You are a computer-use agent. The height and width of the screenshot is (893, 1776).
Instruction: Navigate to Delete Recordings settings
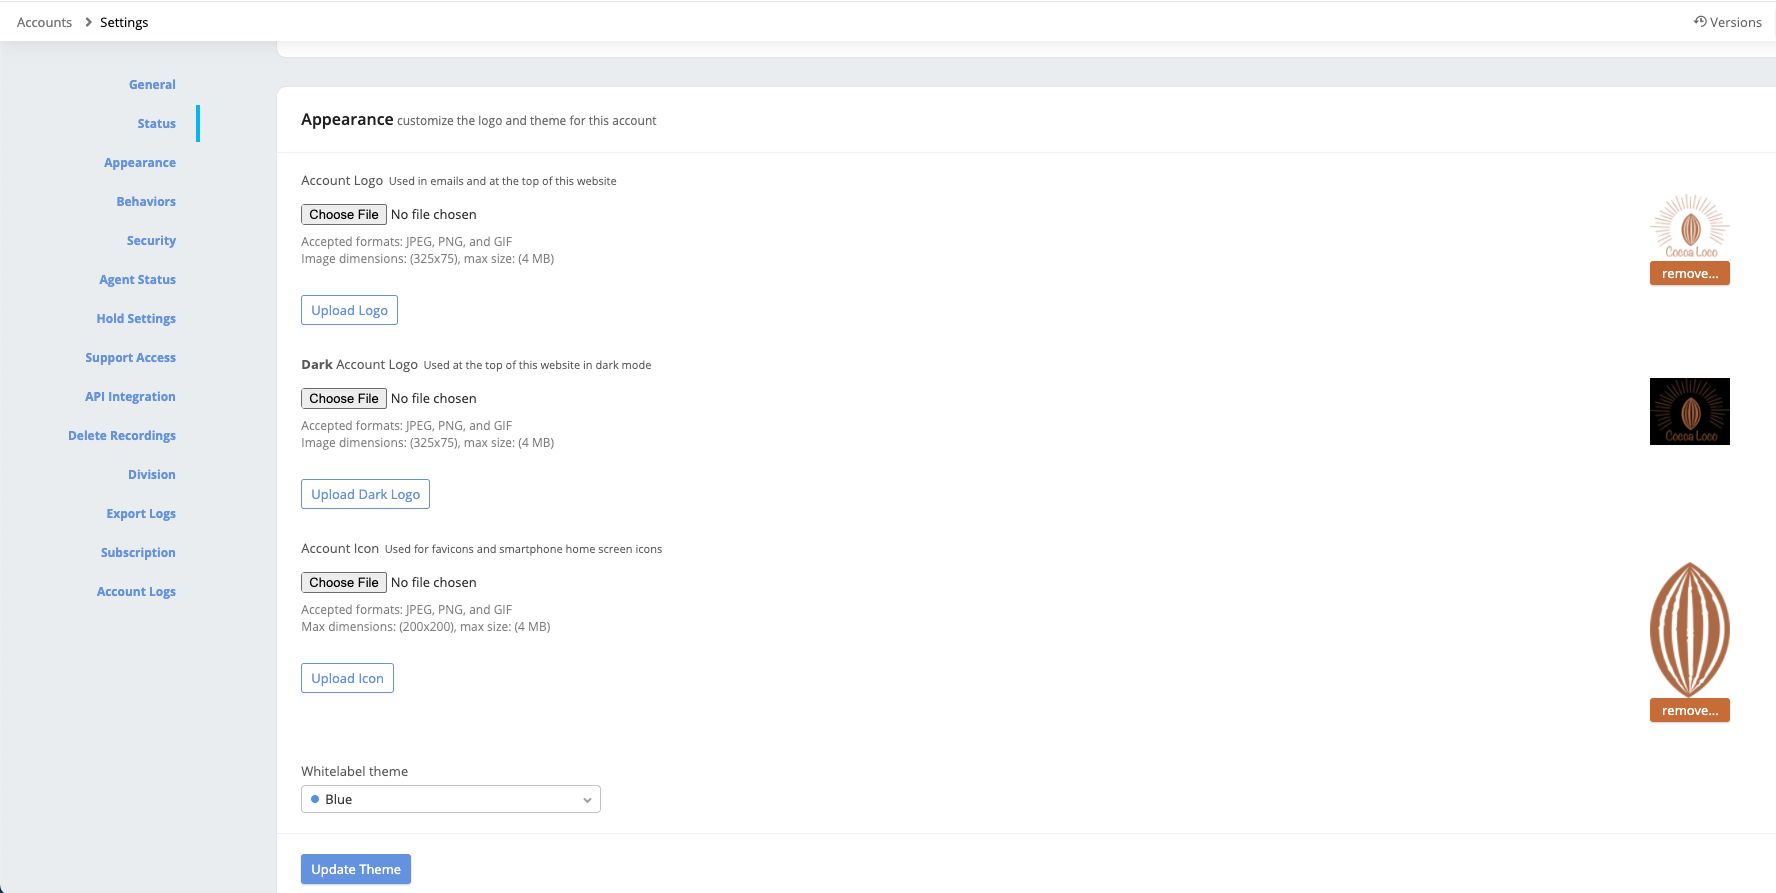point(122,436)
